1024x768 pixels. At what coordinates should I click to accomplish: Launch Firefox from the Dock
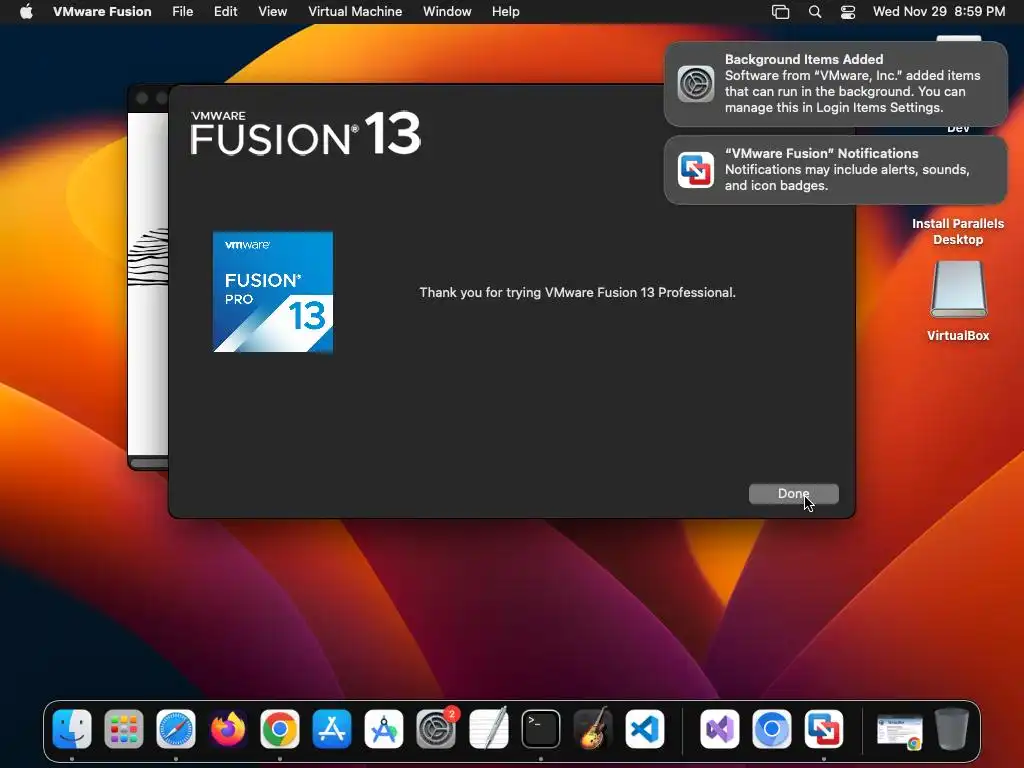228,729
